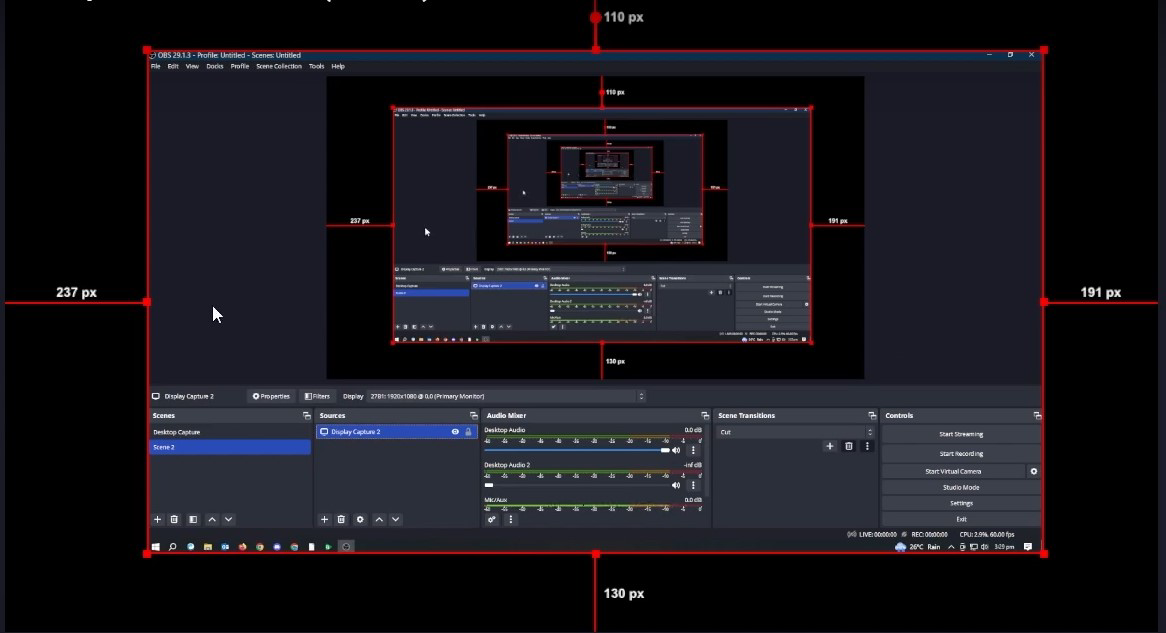The width and height of the screenshot is (1166, 633).
Task: Click Start Virtual Camera
Action: pos(953,472)
